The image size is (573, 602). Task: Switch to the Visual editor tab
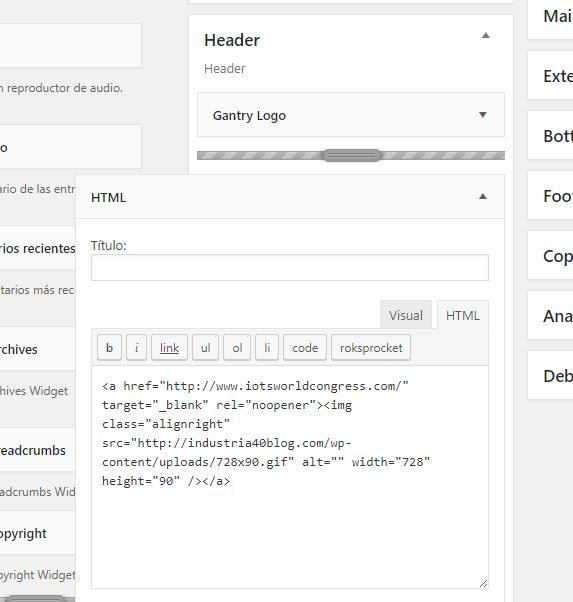(x=406, y=315)
